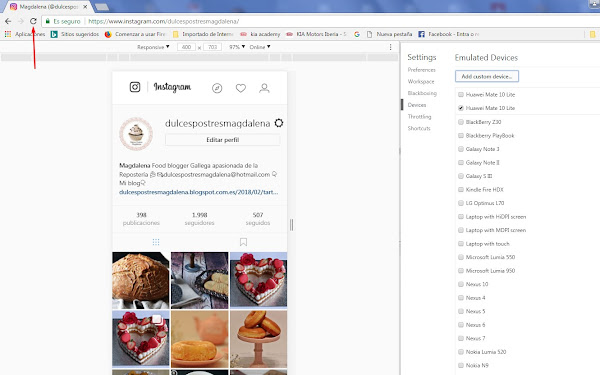Open the dulcespostresmagdalena blogspot link
The image size is (600, 375).
click(199, 192)
